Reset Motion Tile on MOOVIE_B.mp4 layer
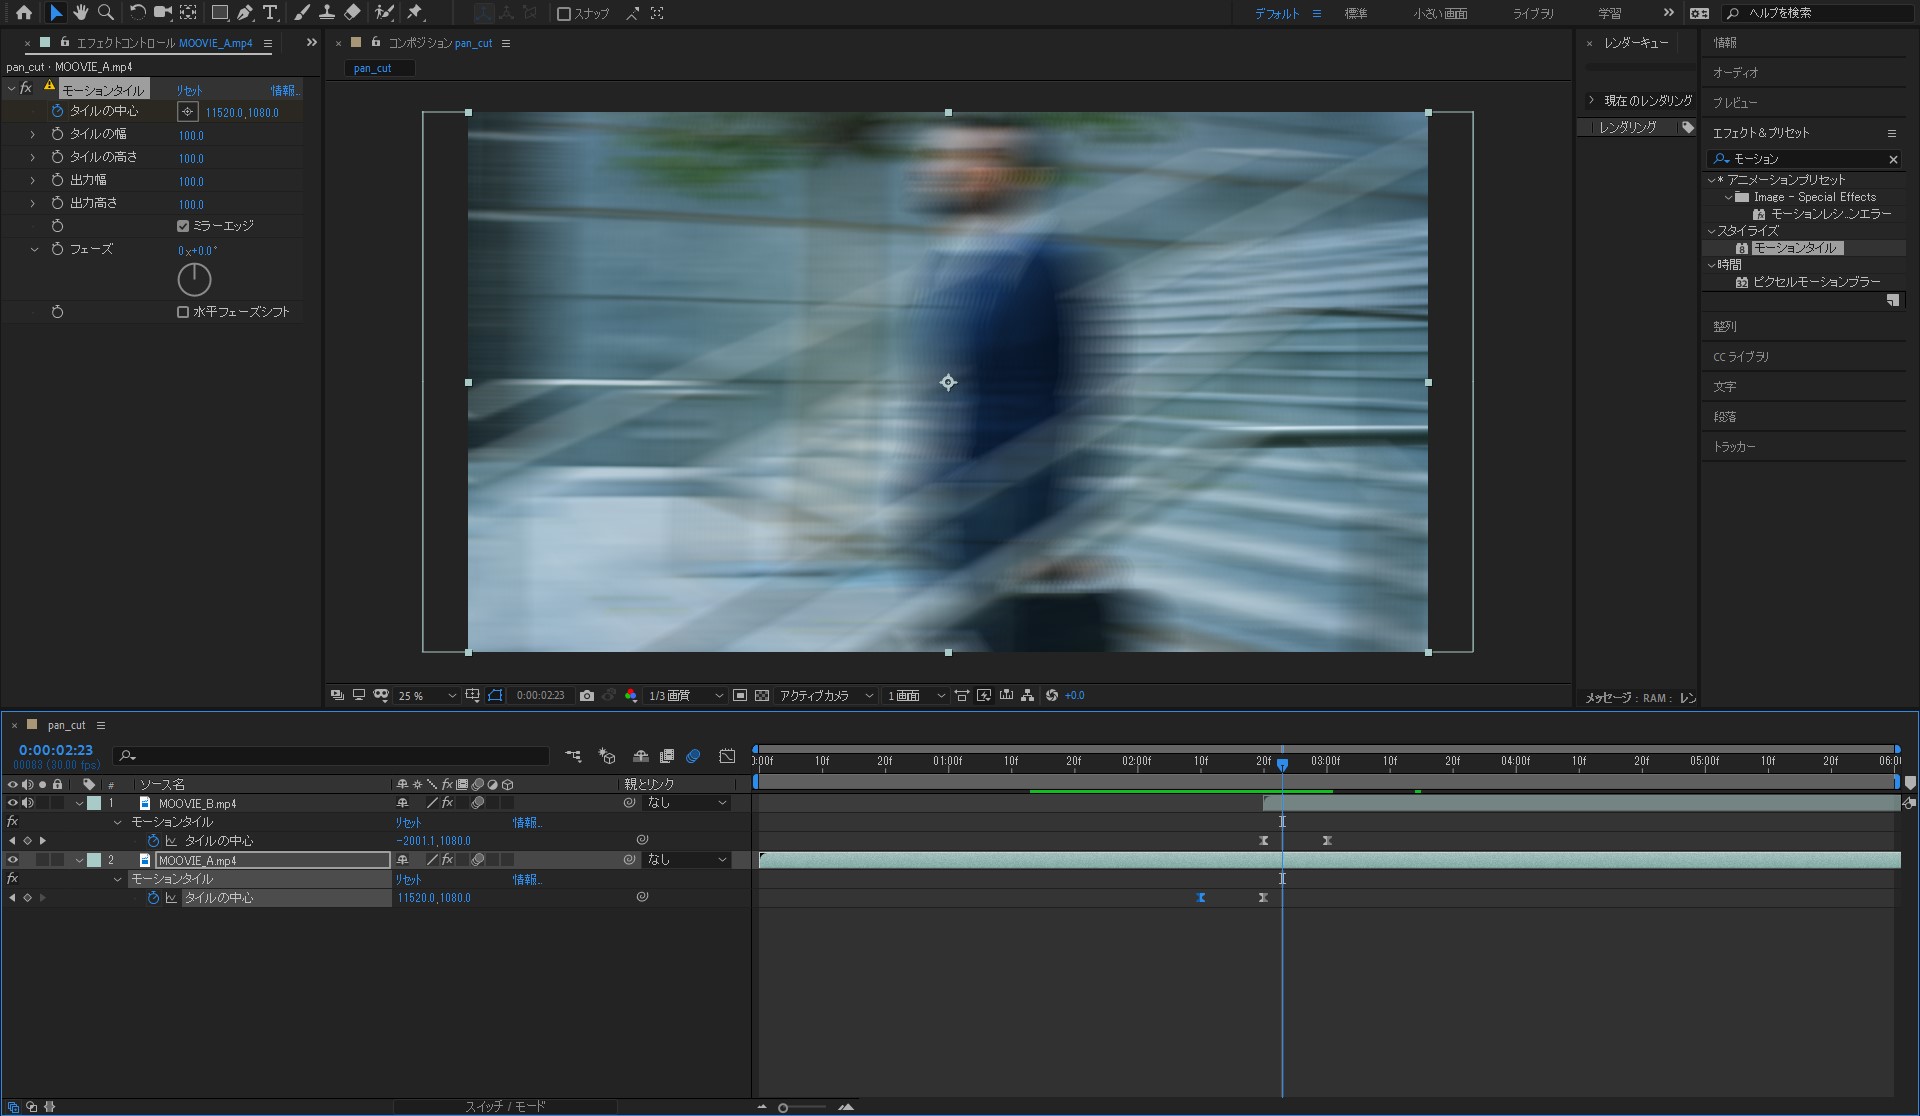Viewport: 1920px width, 1116px height. point(408,822)
